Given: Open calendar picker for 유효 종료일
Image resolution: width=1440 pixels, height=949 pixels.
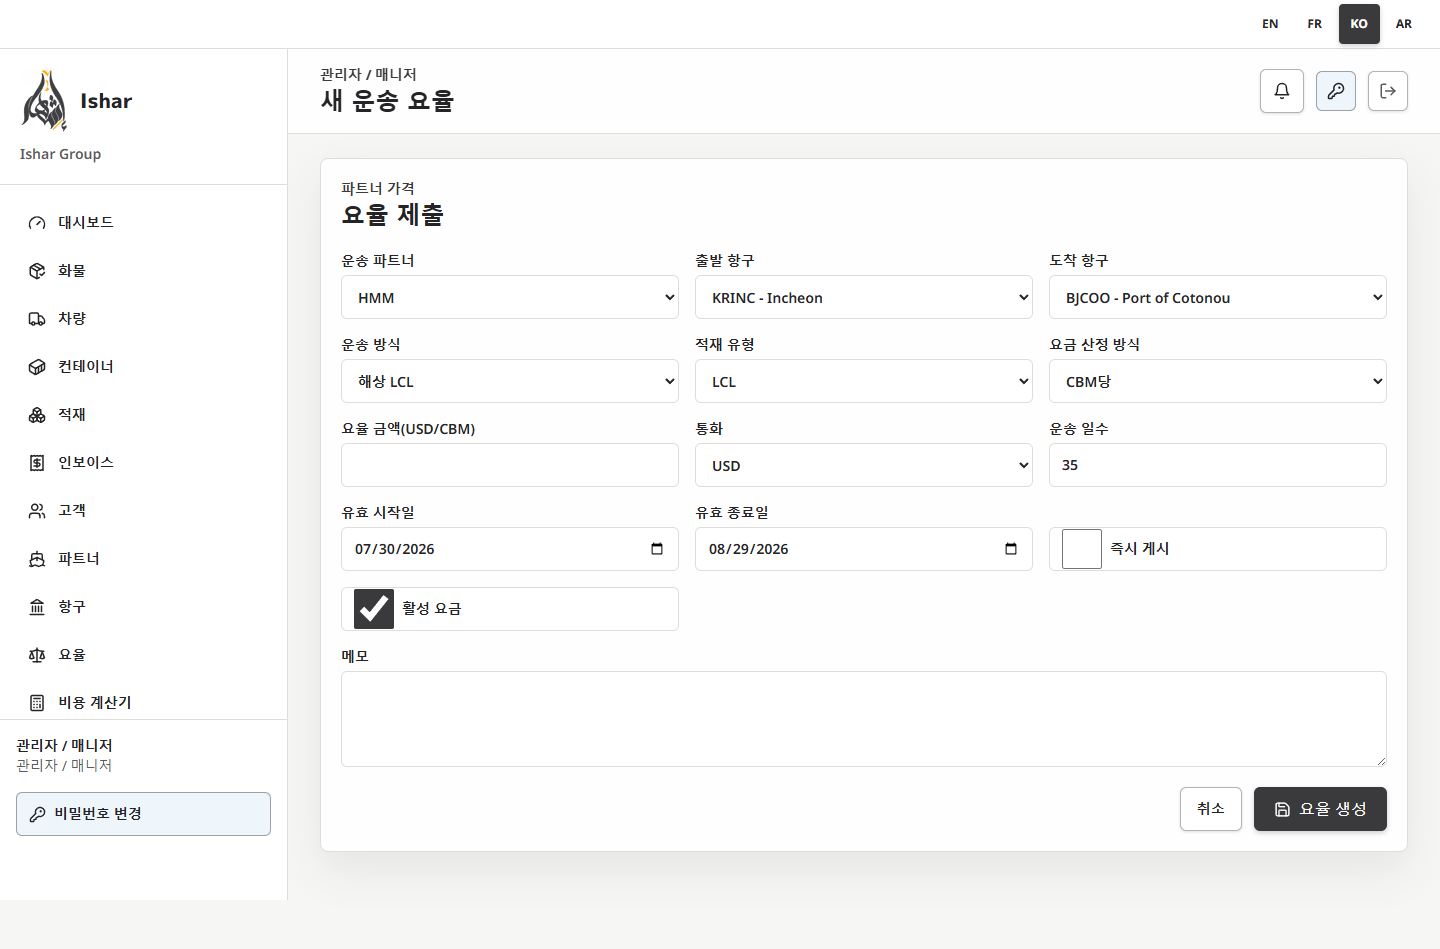Looking at the screenshot, I should (x=1011, y=549).
